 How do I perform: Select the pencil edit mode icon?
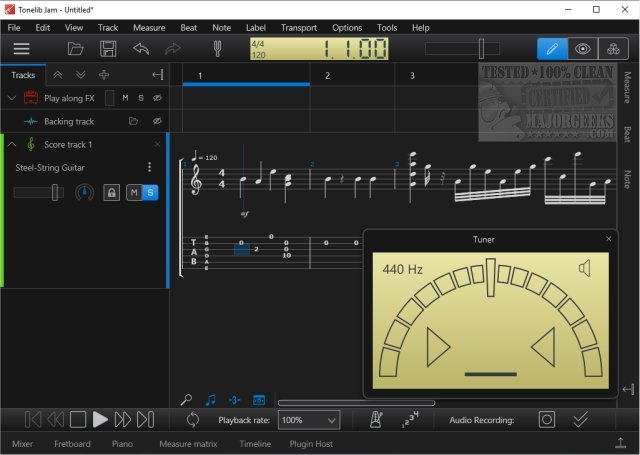[x=551, y=48]
